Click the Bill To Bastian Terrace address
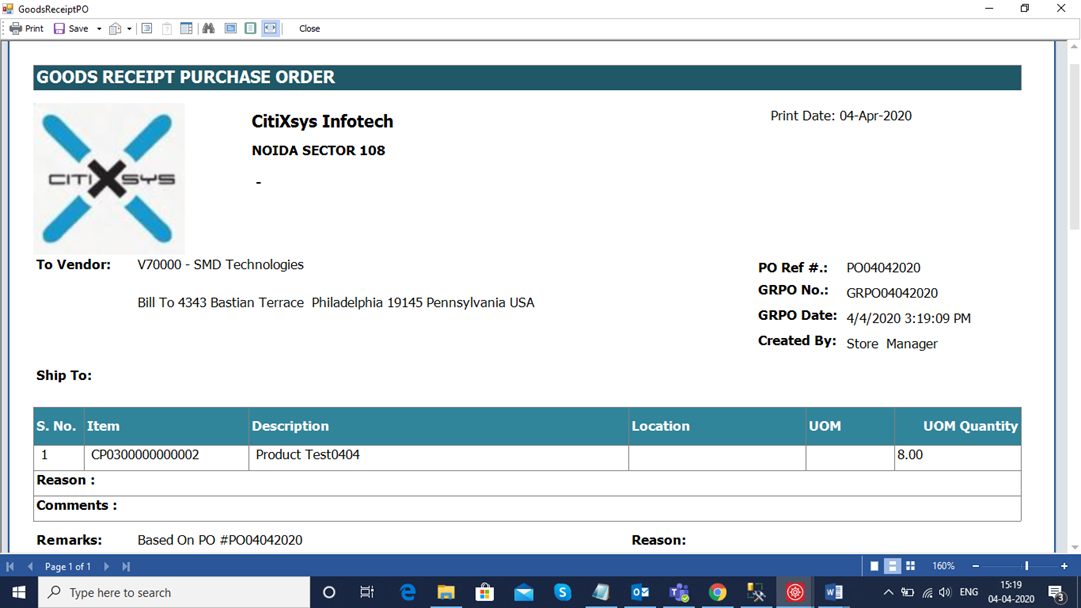 (336, 303)
